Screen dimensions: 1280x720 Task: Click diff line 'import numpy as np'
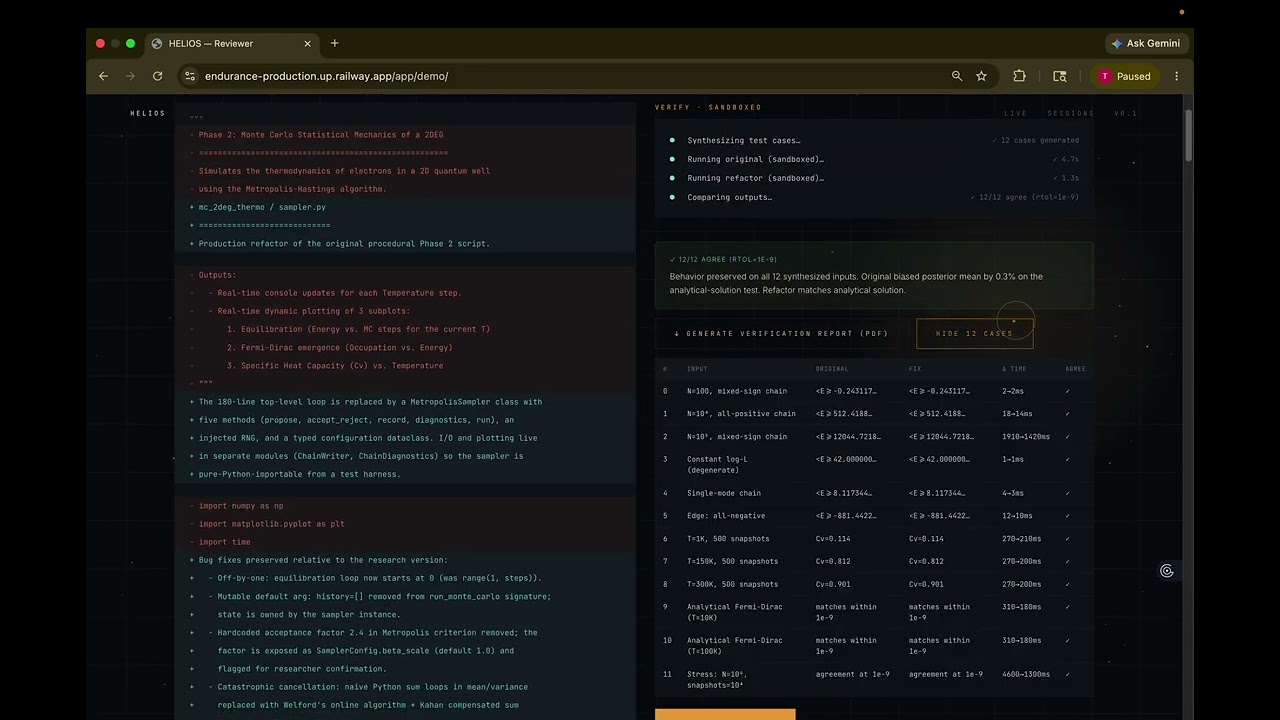241,506
